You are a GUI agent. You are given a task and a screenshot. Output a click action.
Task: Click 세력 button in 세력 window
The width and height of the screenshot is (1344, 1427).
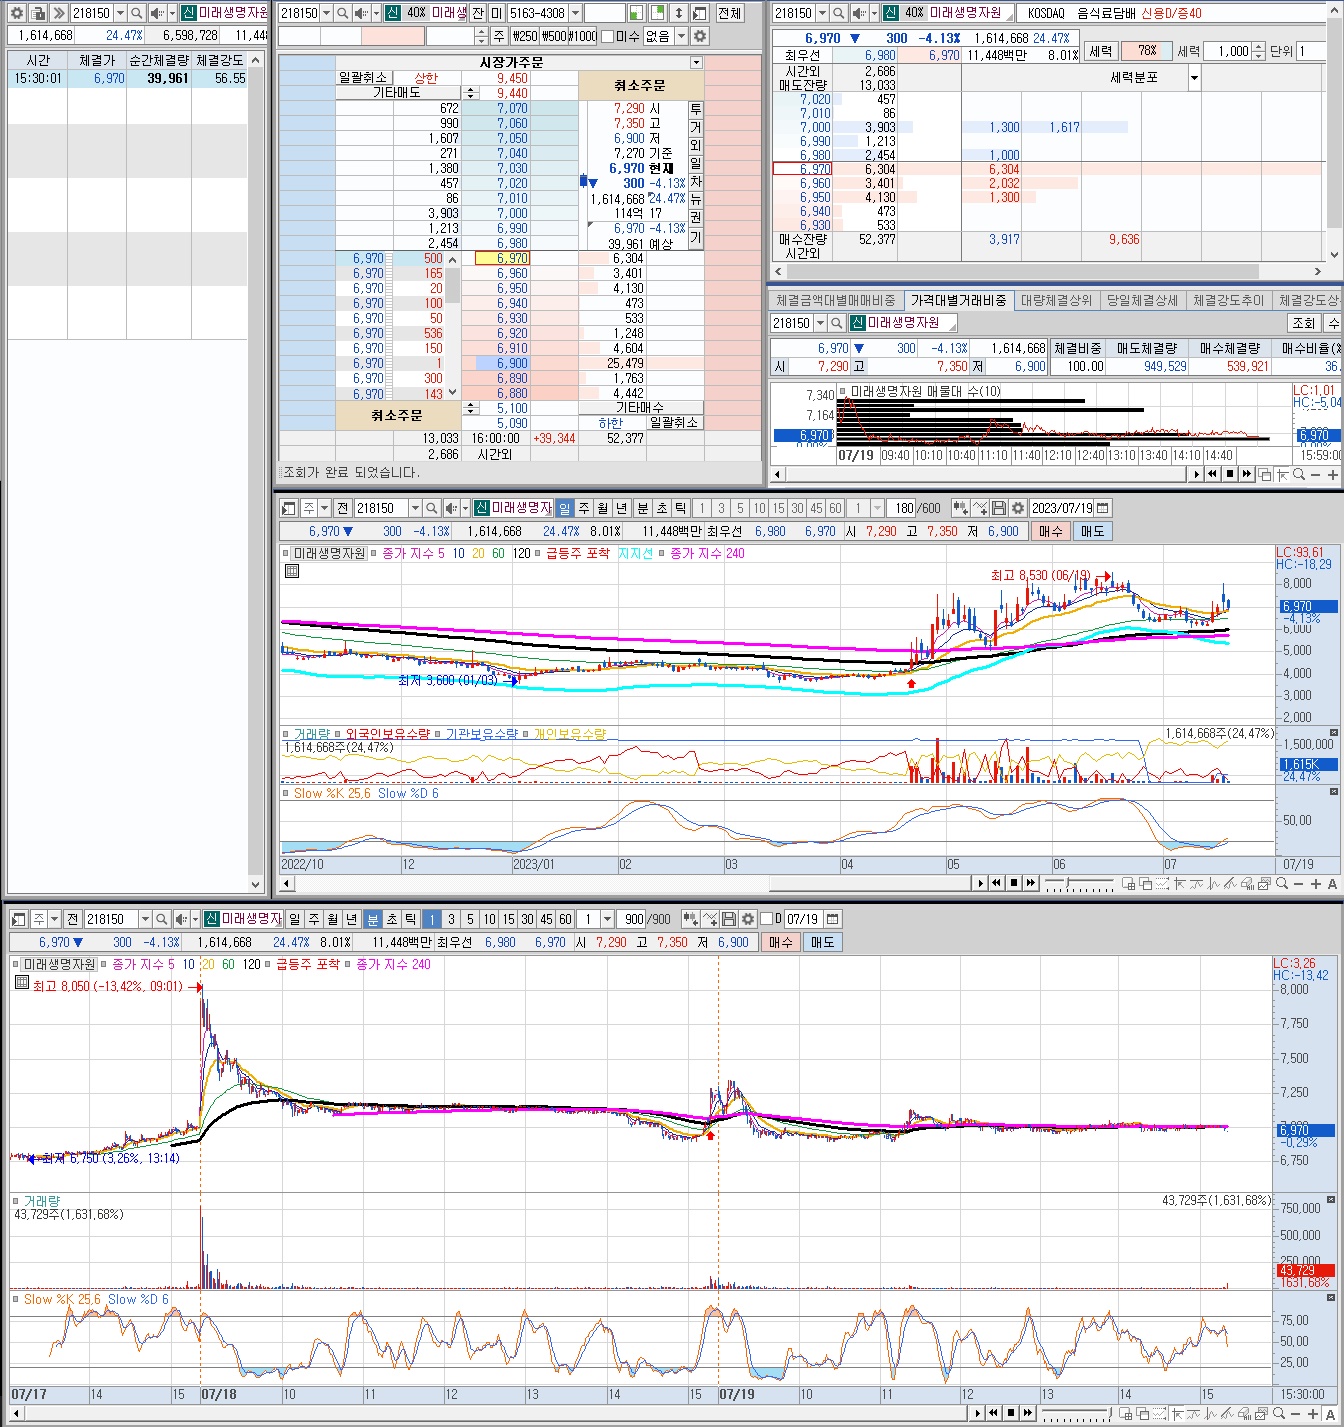pyautogui.click(x=1101, y=51)
